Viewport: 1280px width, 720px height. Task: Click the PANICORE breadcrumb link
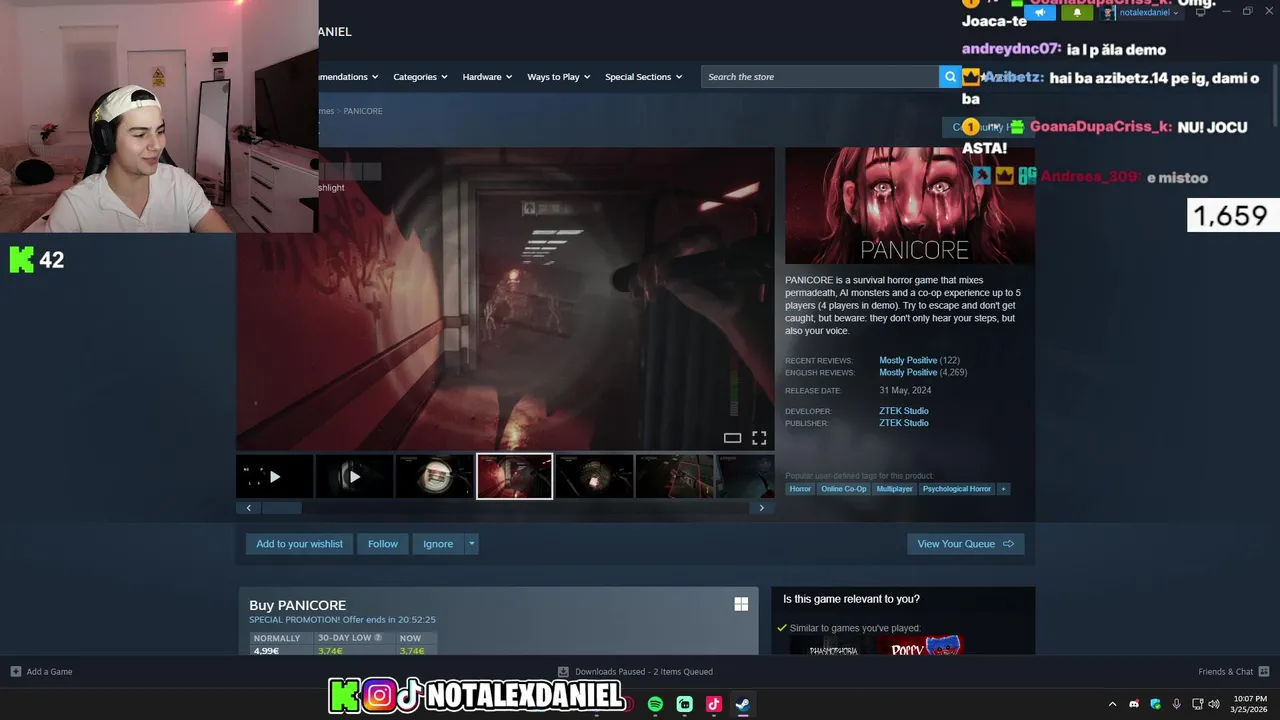point(363,111)
